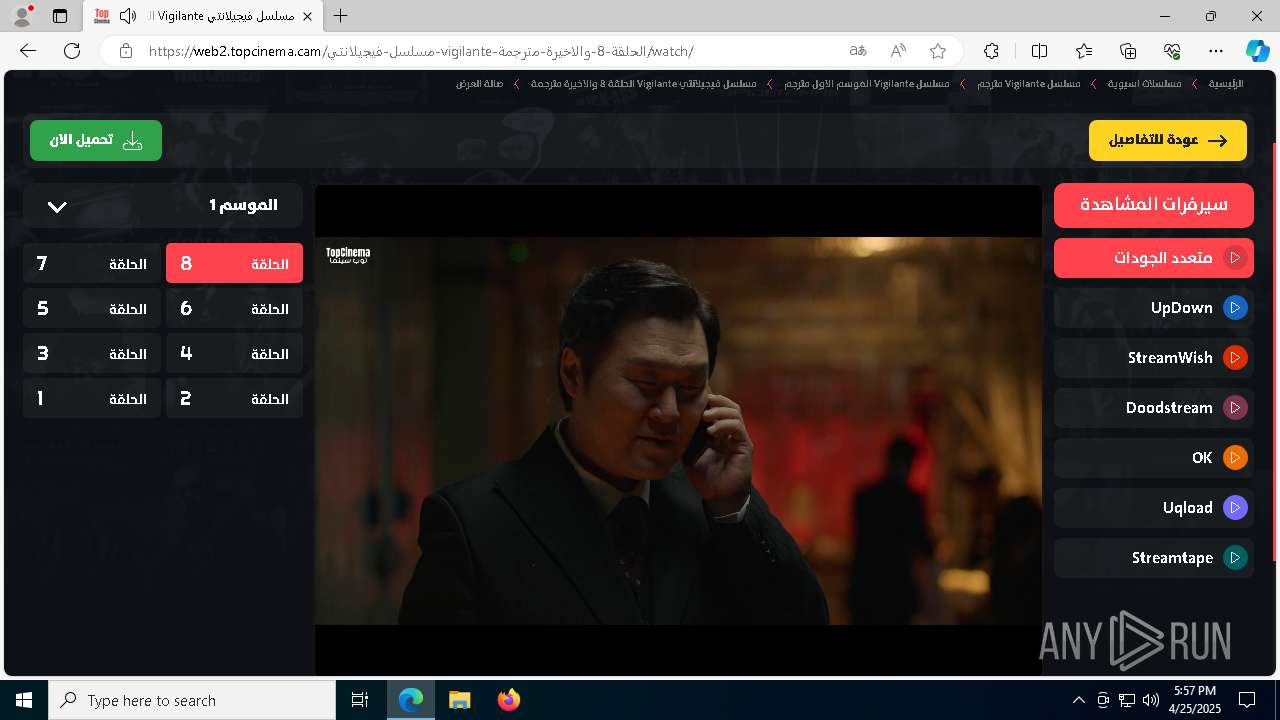Image resolution: width=1280 pixels, height=720 pixels.
Task: Refresh the page
Action: tap(72, 51)
